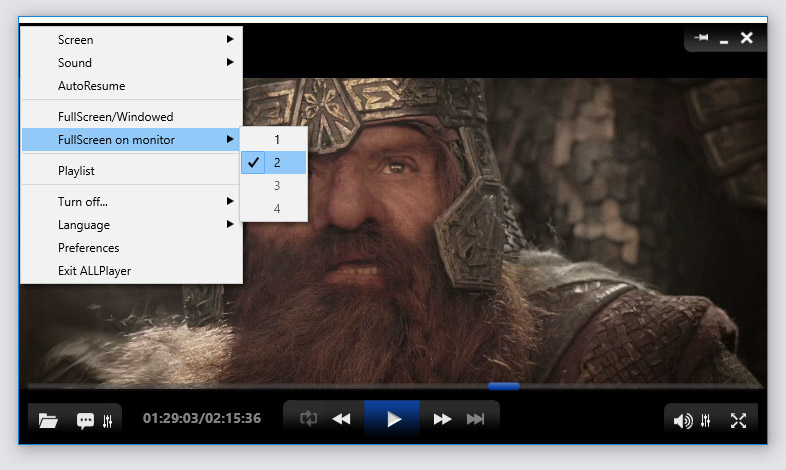Open the audio equalizer sliders icon
The height and width of the screenshot is (470, 786).
coord(706,421)
